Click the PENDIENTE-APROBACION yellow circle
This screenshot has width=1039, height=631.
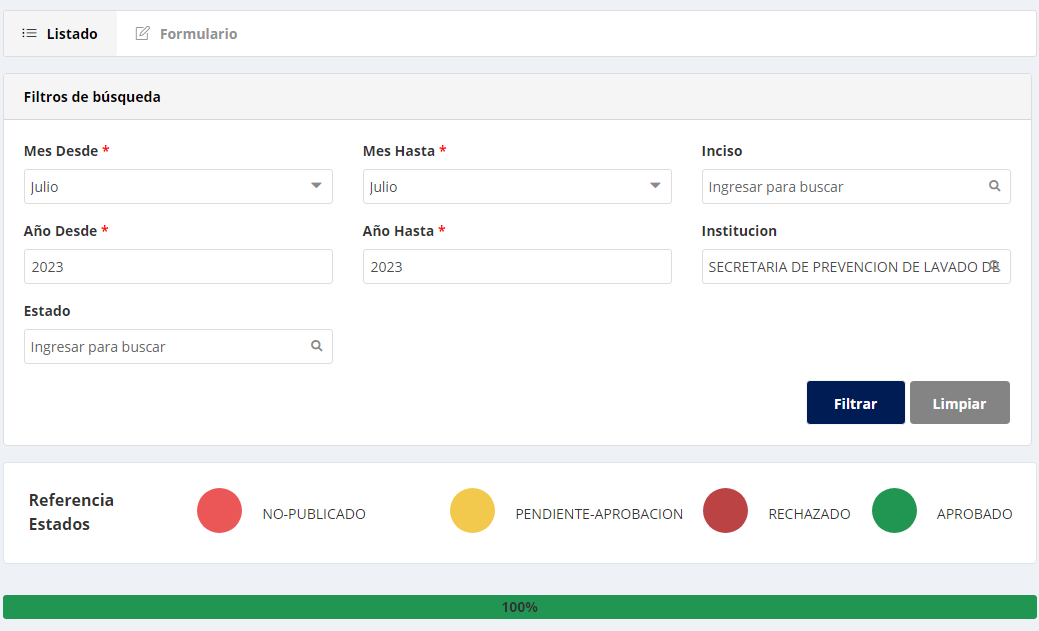pyautogui.click(x=472, y=510)
